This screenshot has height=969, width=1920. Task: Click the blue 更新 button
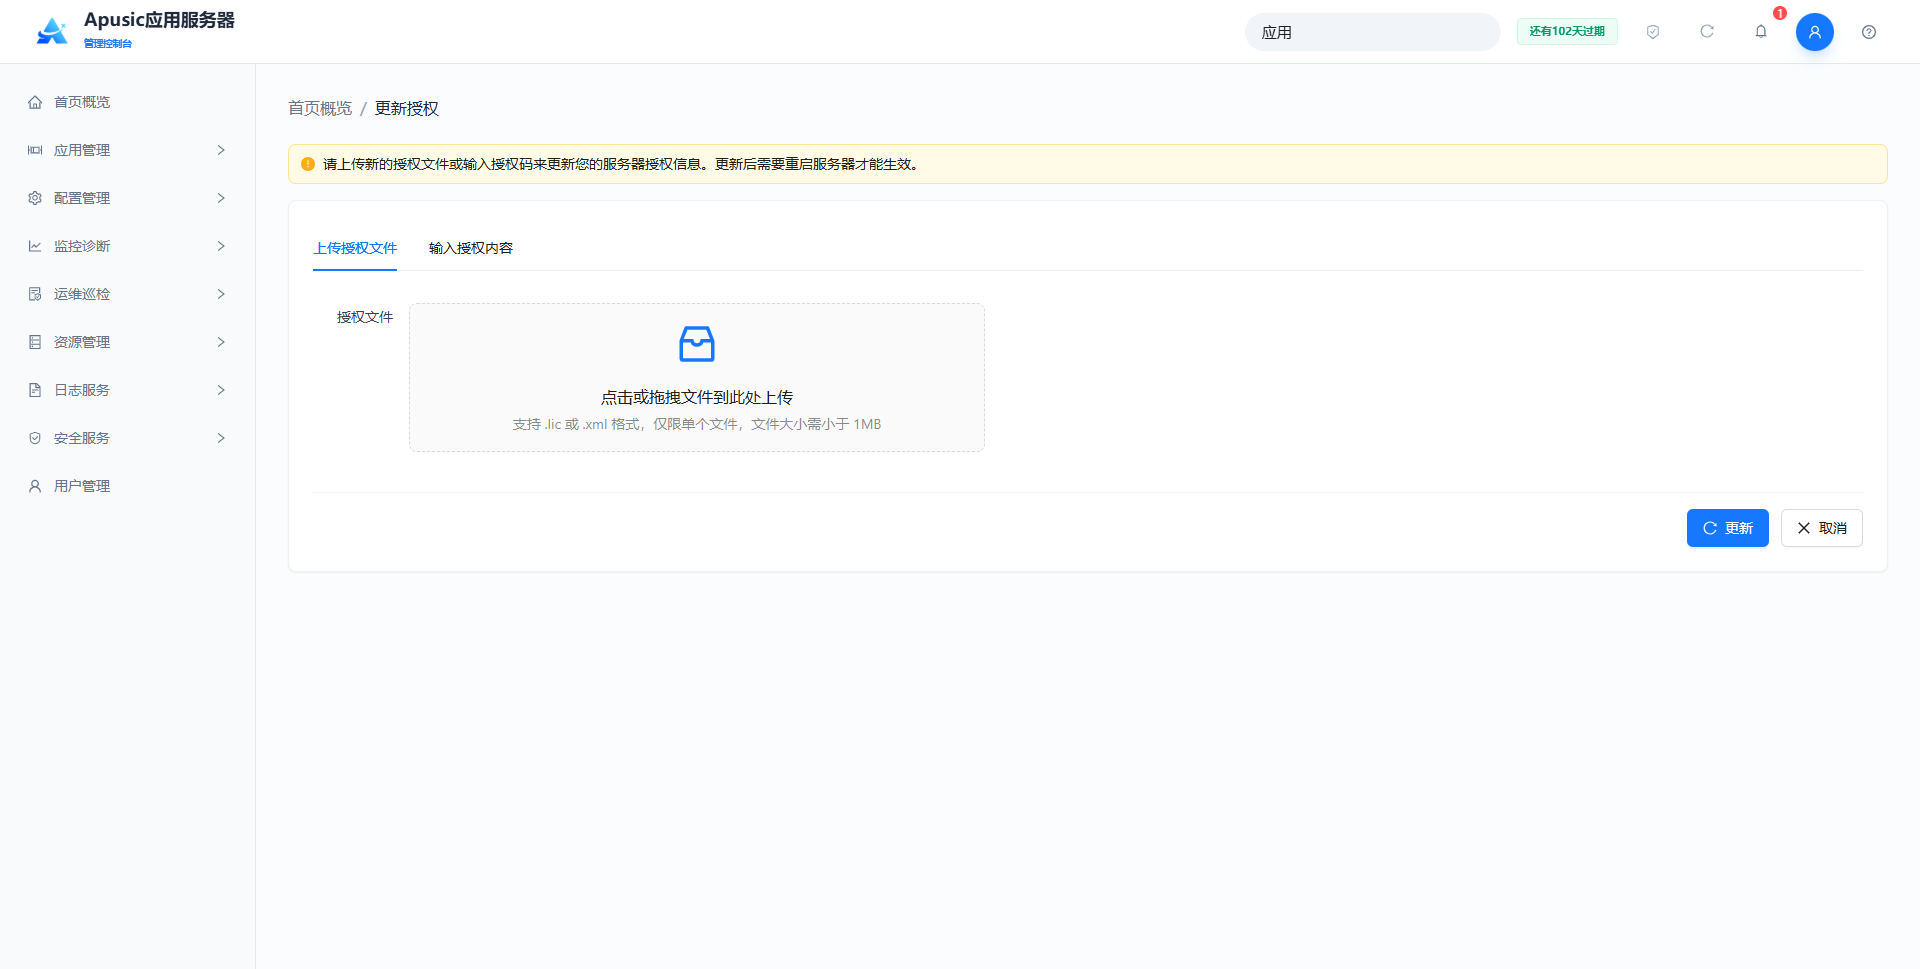(x=1727, y=528)
